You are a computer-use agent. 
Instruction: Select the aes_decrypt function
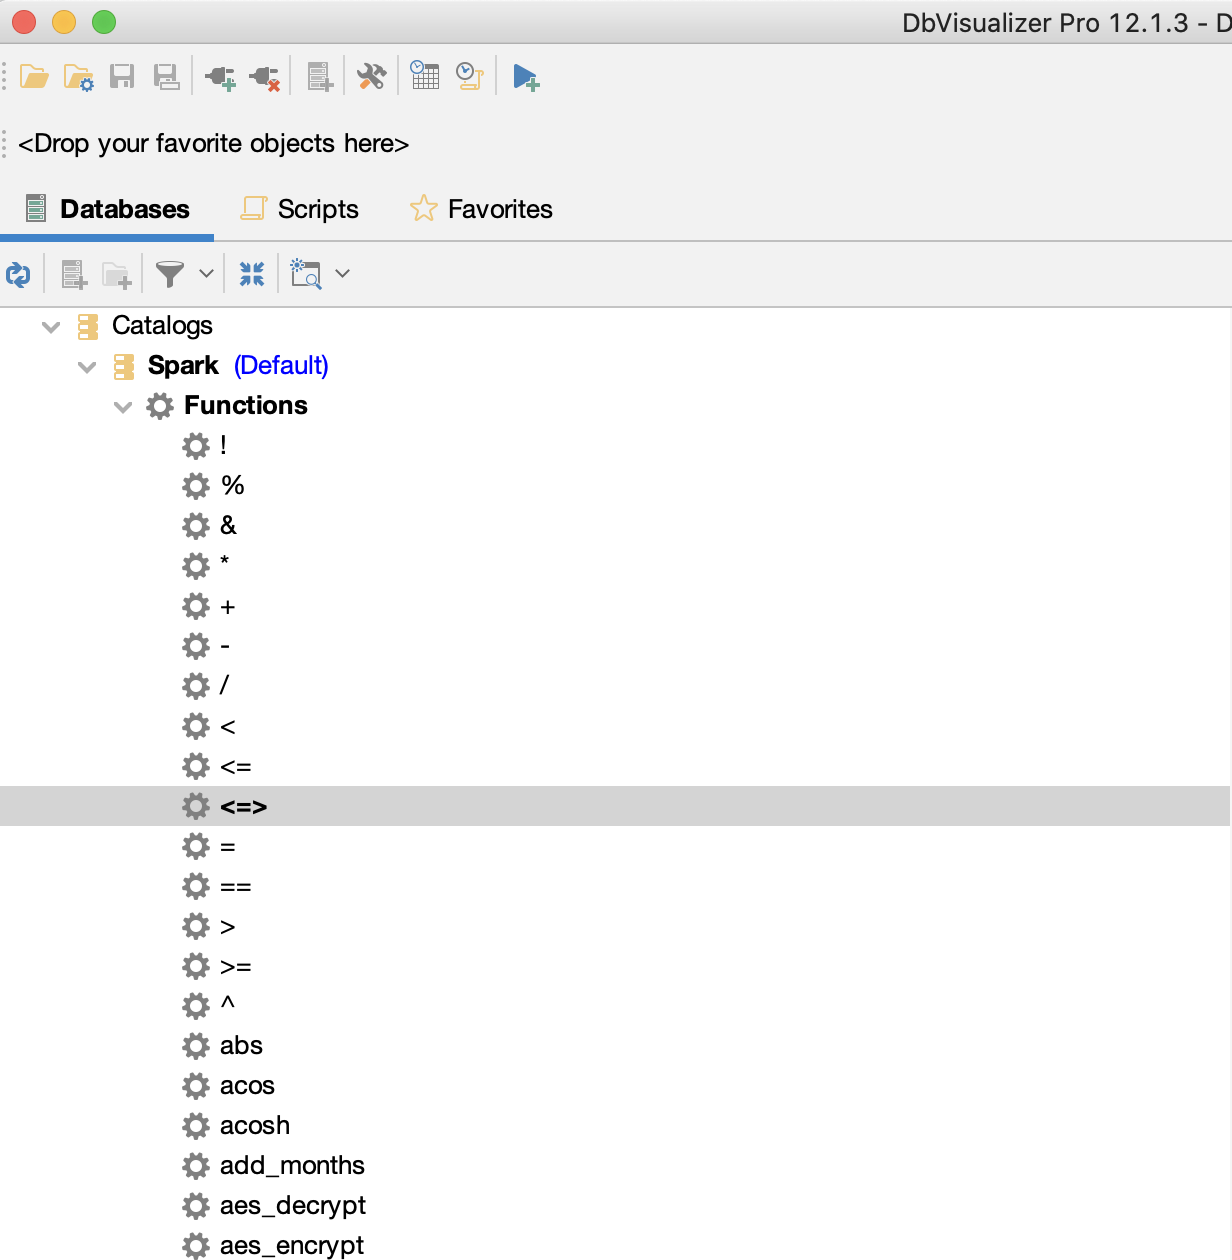[293, 1206]
